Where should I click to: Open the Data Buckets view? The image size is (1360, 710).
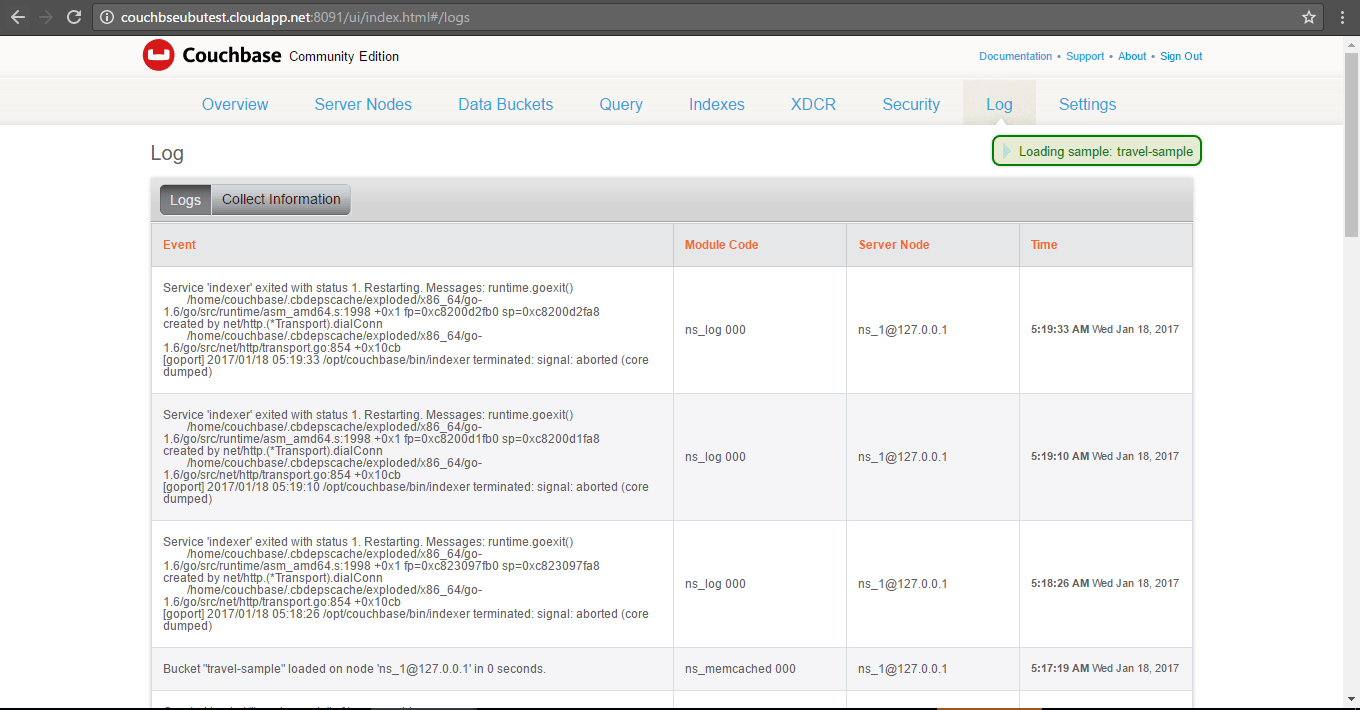coord(505,104)
